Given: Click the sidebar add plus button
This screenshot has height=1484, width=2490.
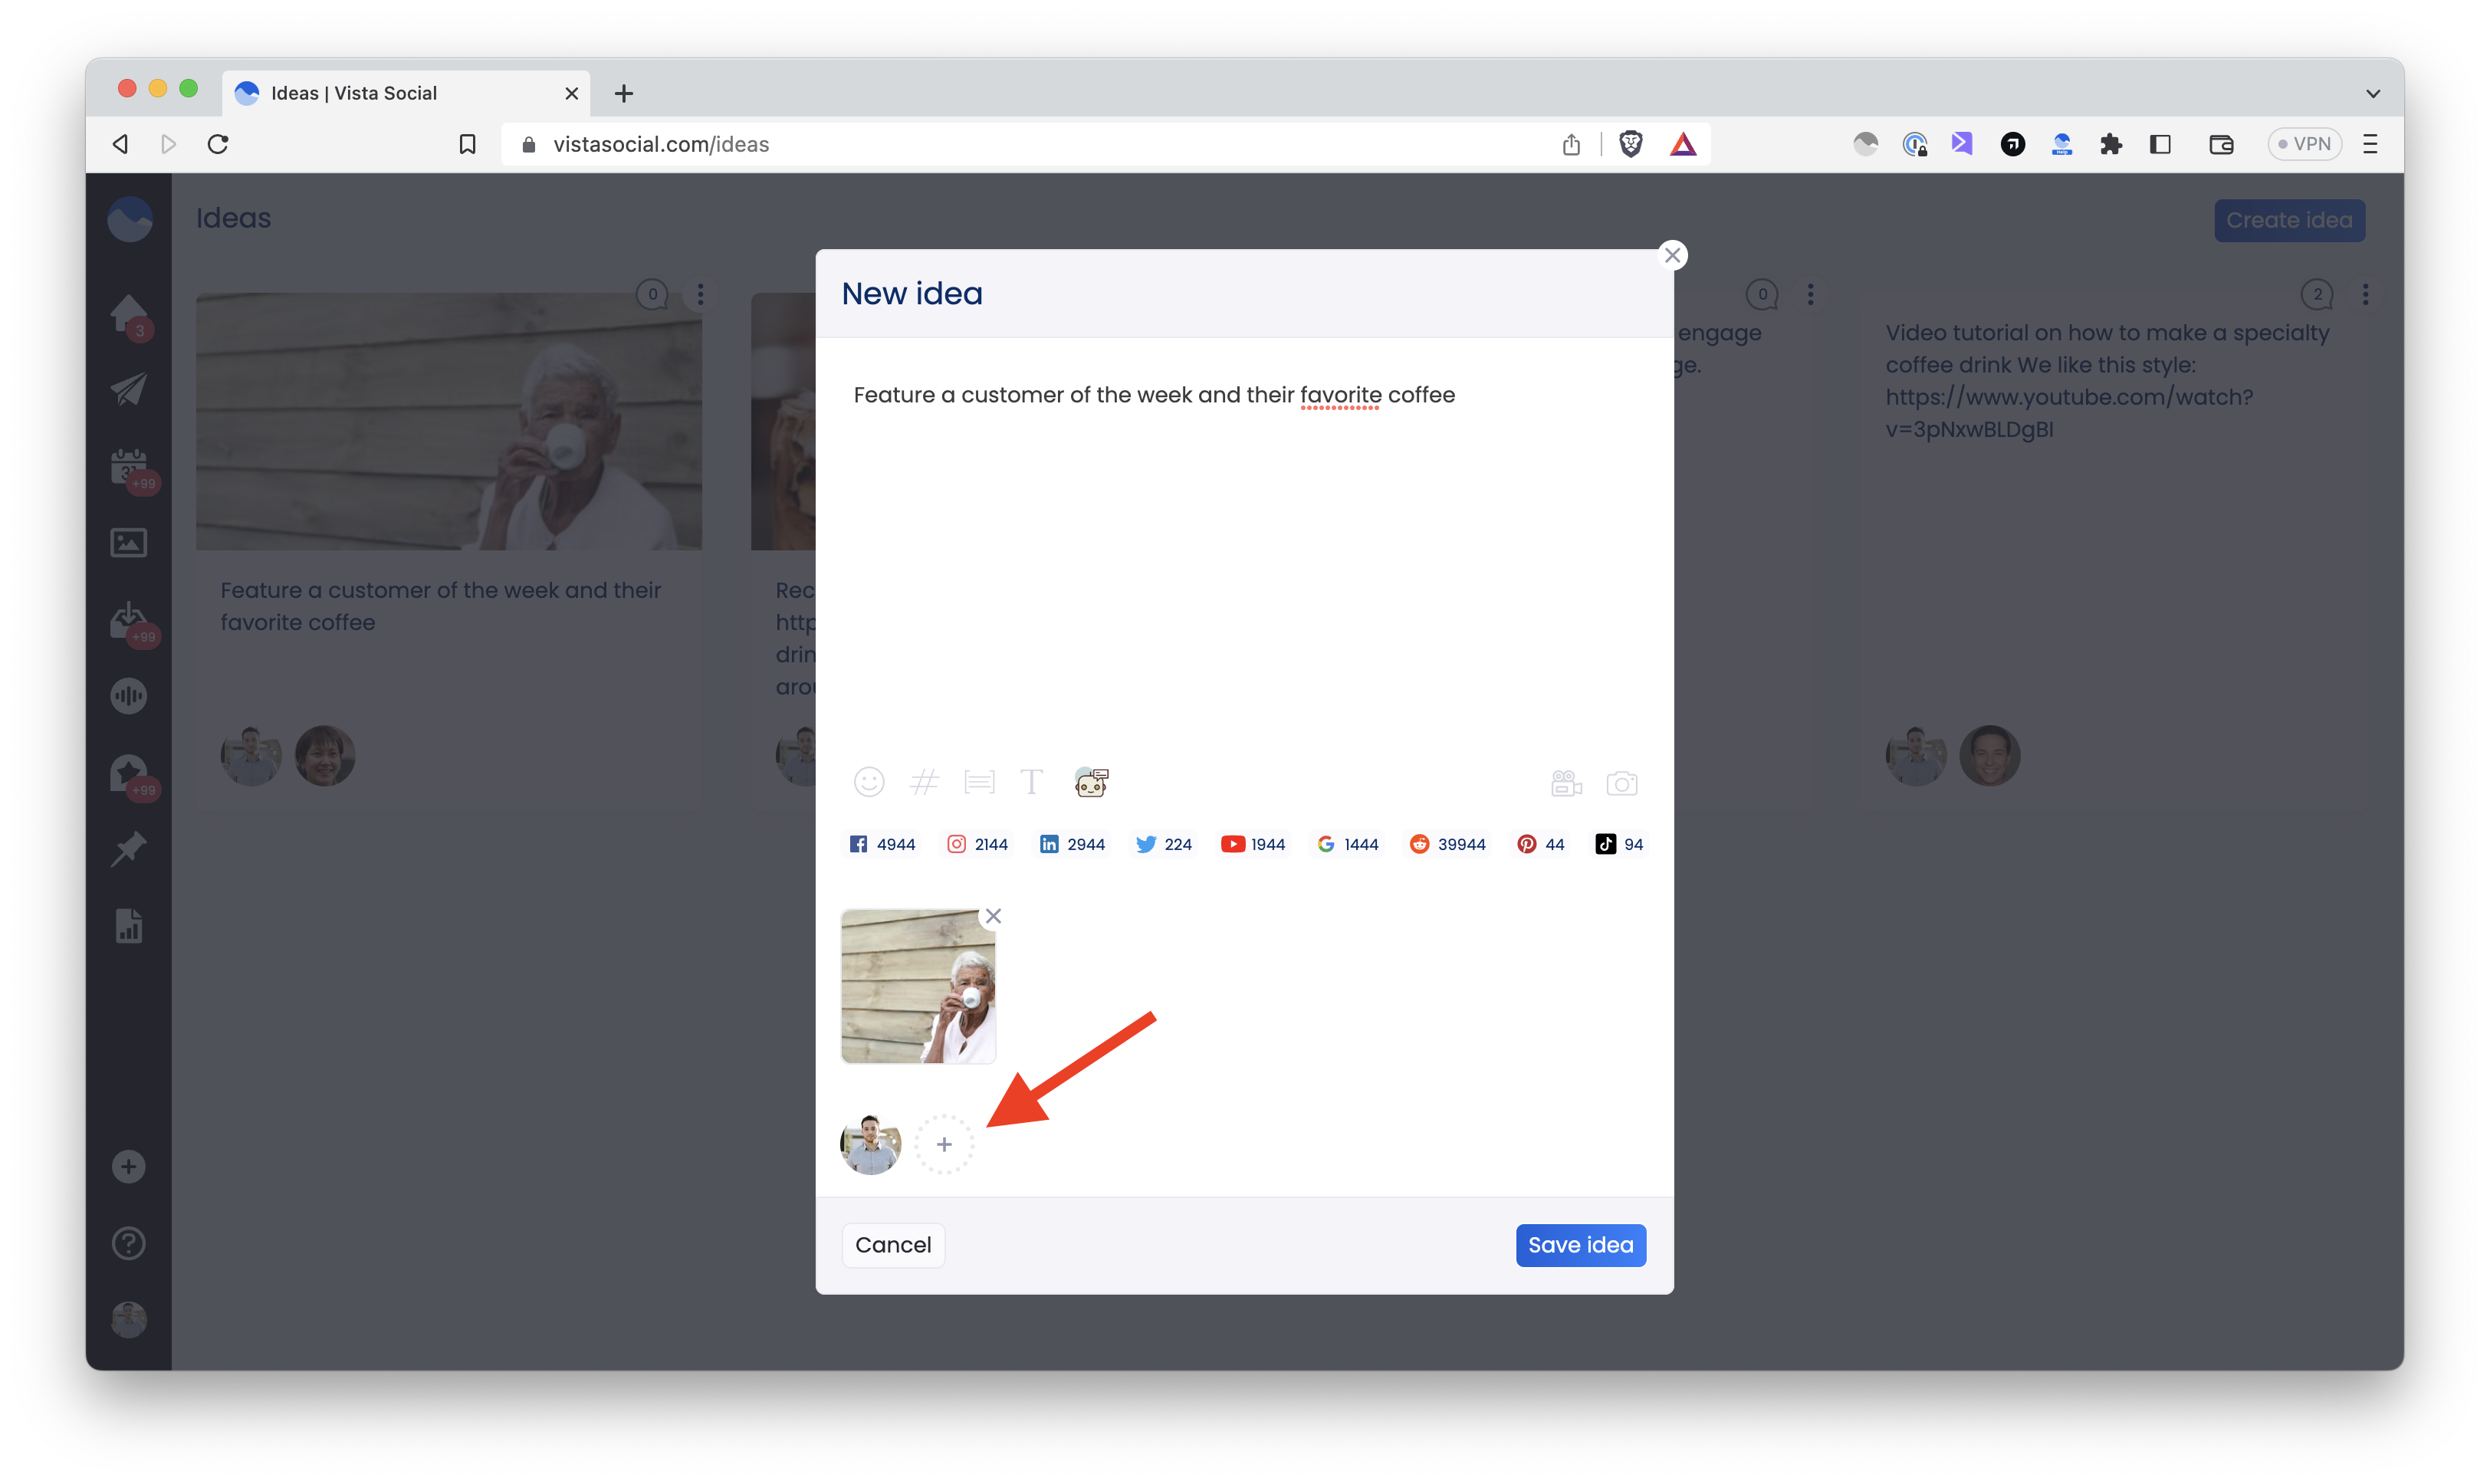Looking at the screenshot, I should [x=128, y=1167].
